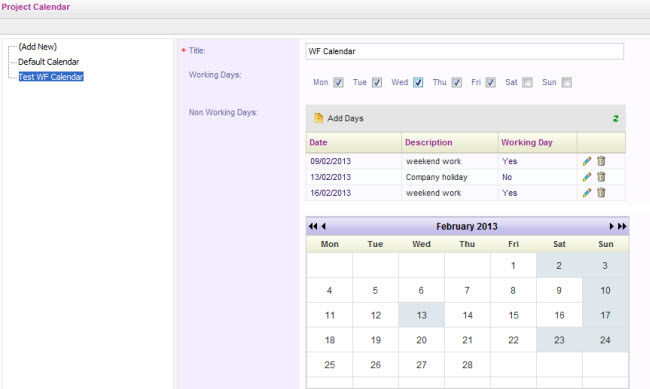Image resolution: width=650 pixels, height=389 pixels.
Task: Select (Add New) in the calendar tree
Action: pyautogui.click(x=37, y=47)
